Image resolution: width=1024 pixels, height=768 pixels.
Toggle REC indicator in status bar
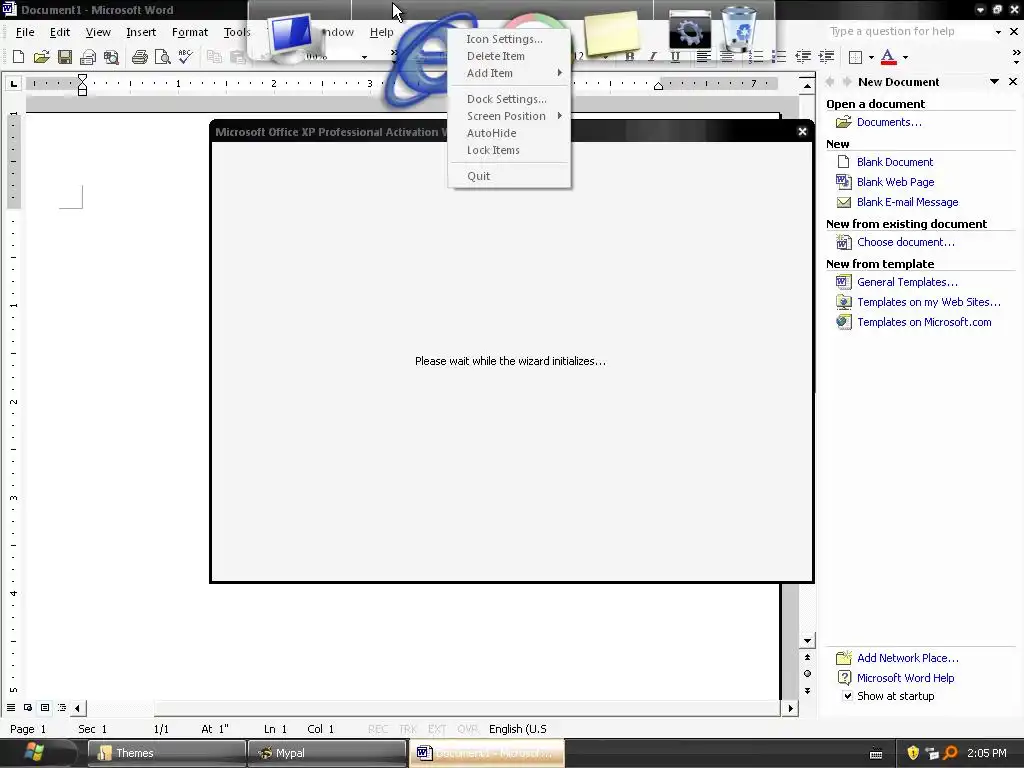click(x=377, y=729)
